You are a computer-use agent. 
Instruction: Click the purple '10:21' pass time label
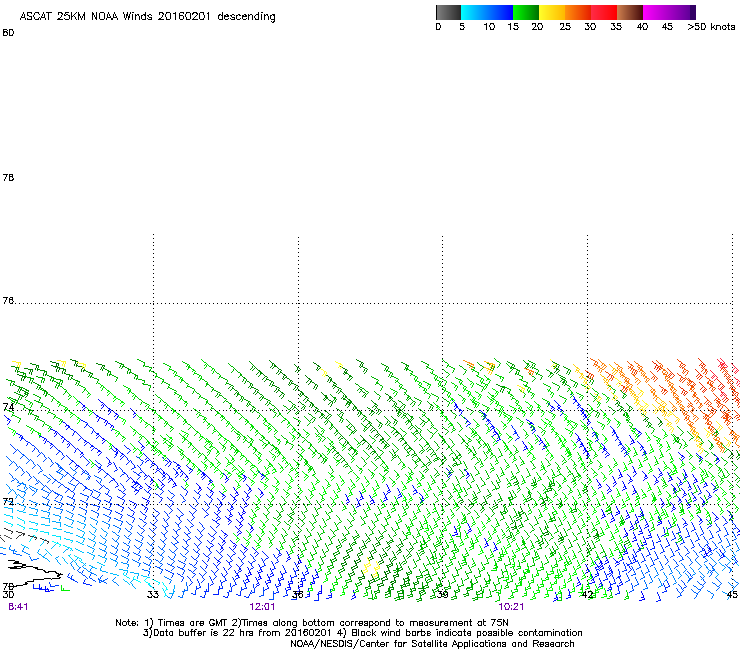pyautogui.click(x=511, y=607)
